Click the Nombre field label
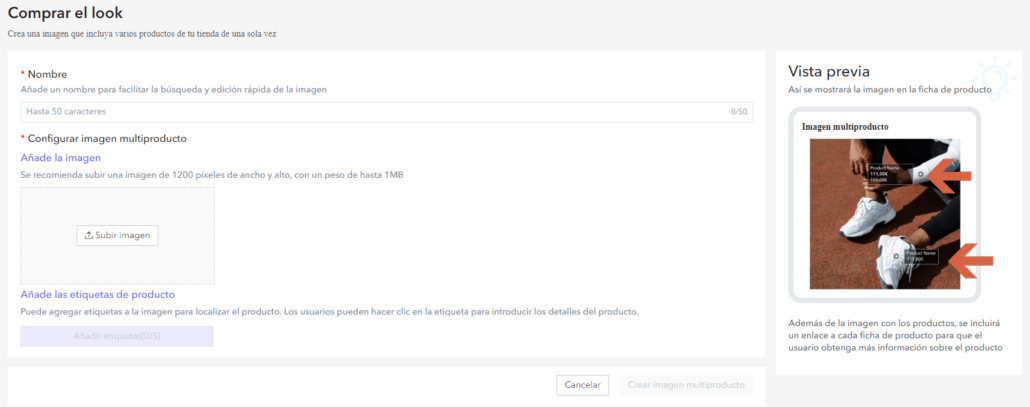Image resolution: width=1030 pixels, height=407 pixels. (47, 74)
